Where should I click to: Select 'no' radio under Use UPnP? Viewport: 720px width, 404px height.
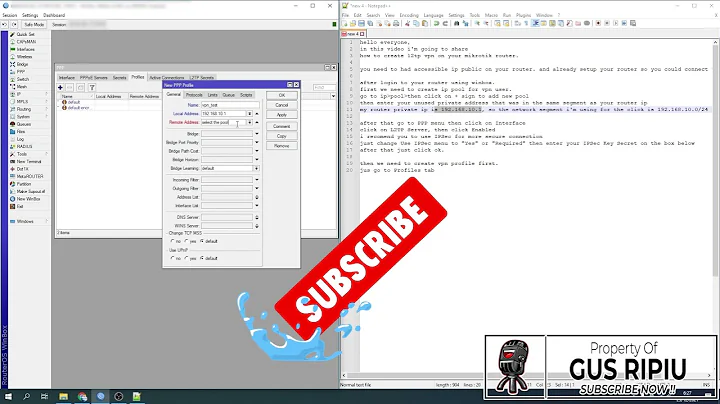click(173, 258)
